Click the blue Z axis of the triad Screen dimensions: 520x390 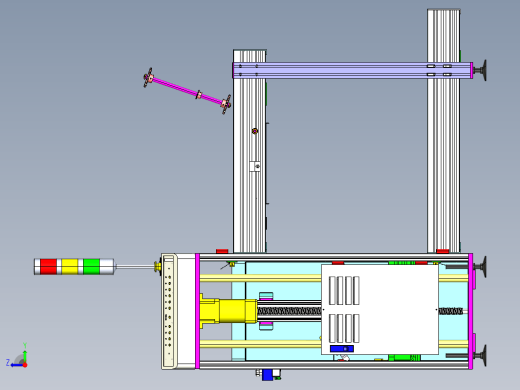[15, 364]
